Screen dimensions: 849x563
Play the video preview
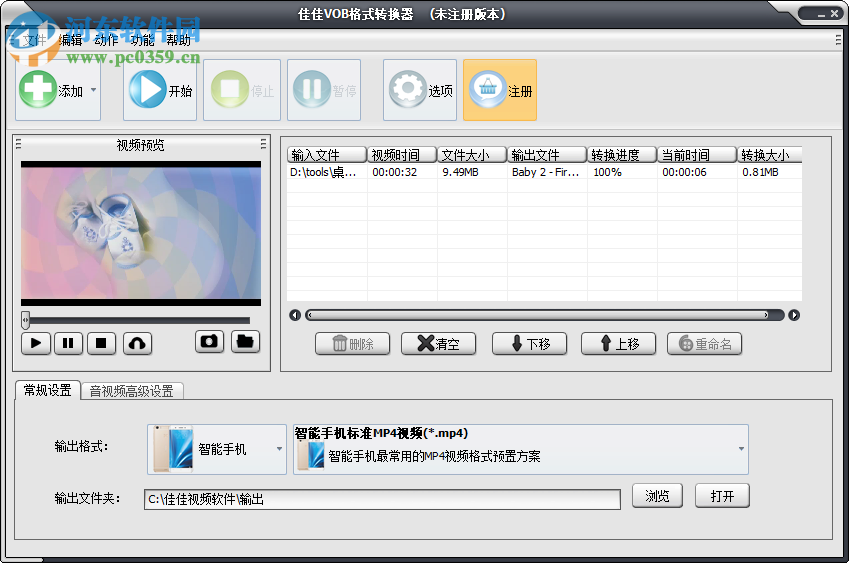(36, 343)
